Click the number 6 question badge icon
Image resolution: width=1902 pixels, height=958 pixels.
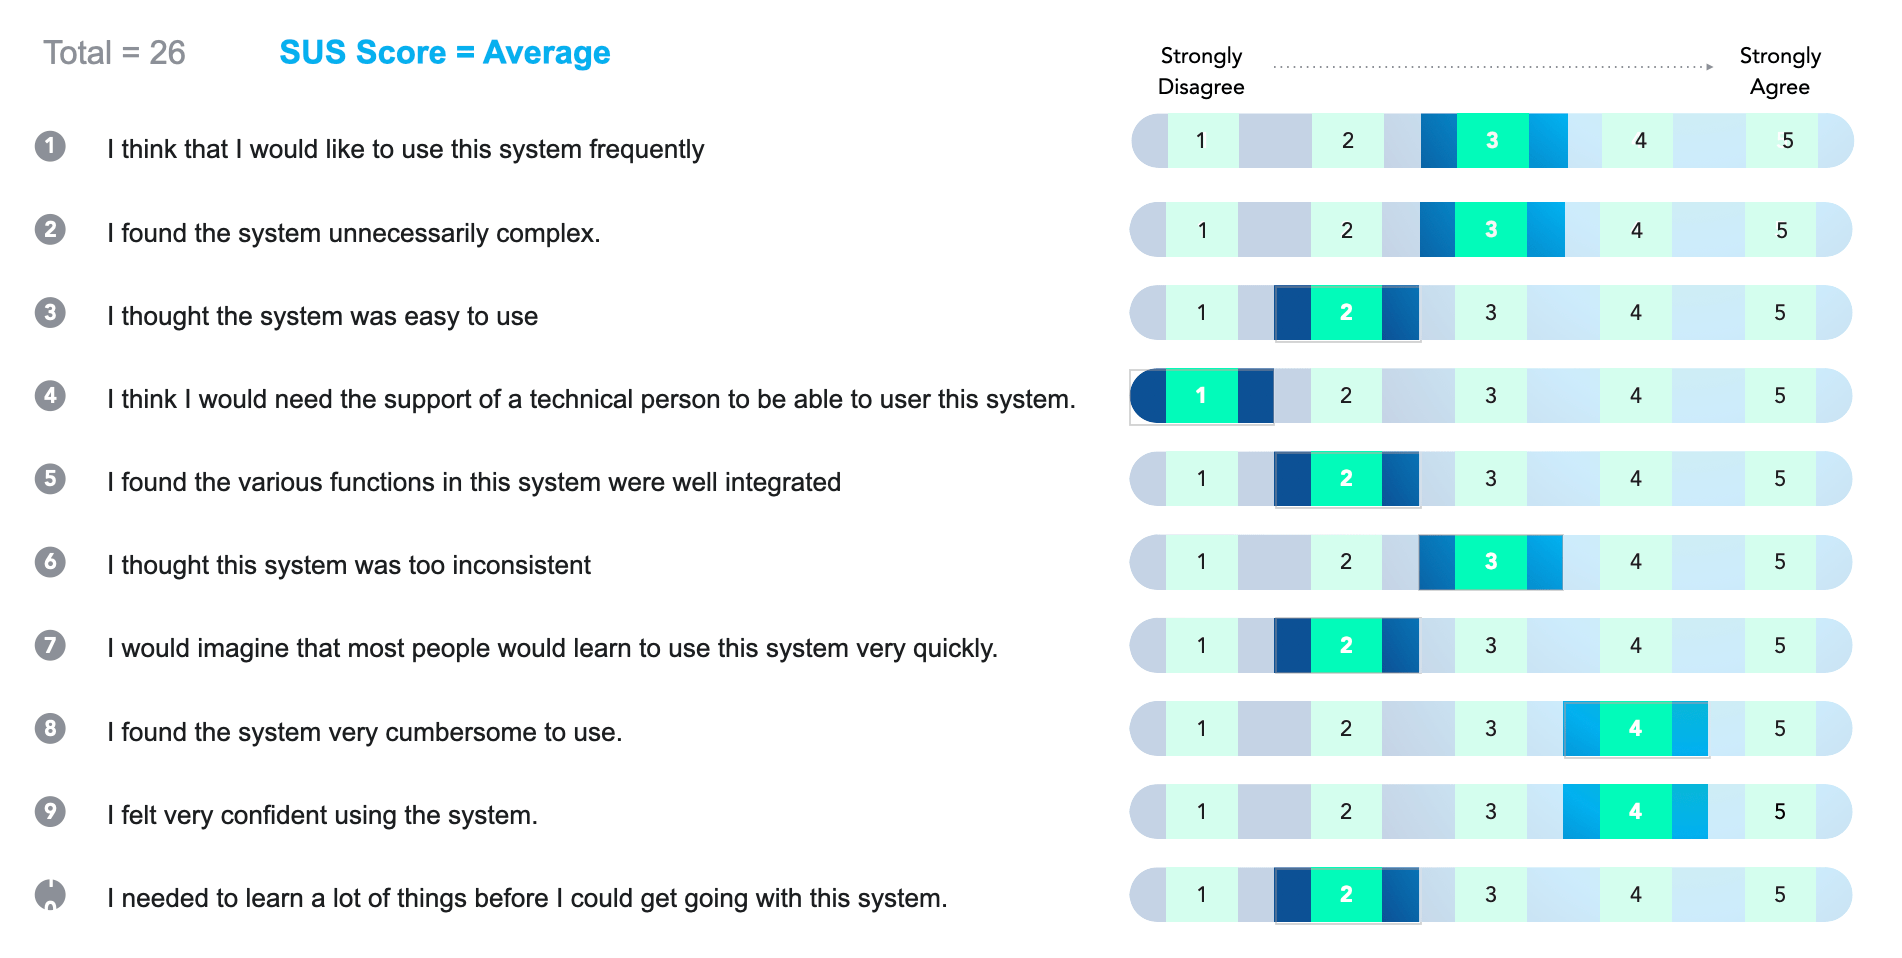(50, 562)
